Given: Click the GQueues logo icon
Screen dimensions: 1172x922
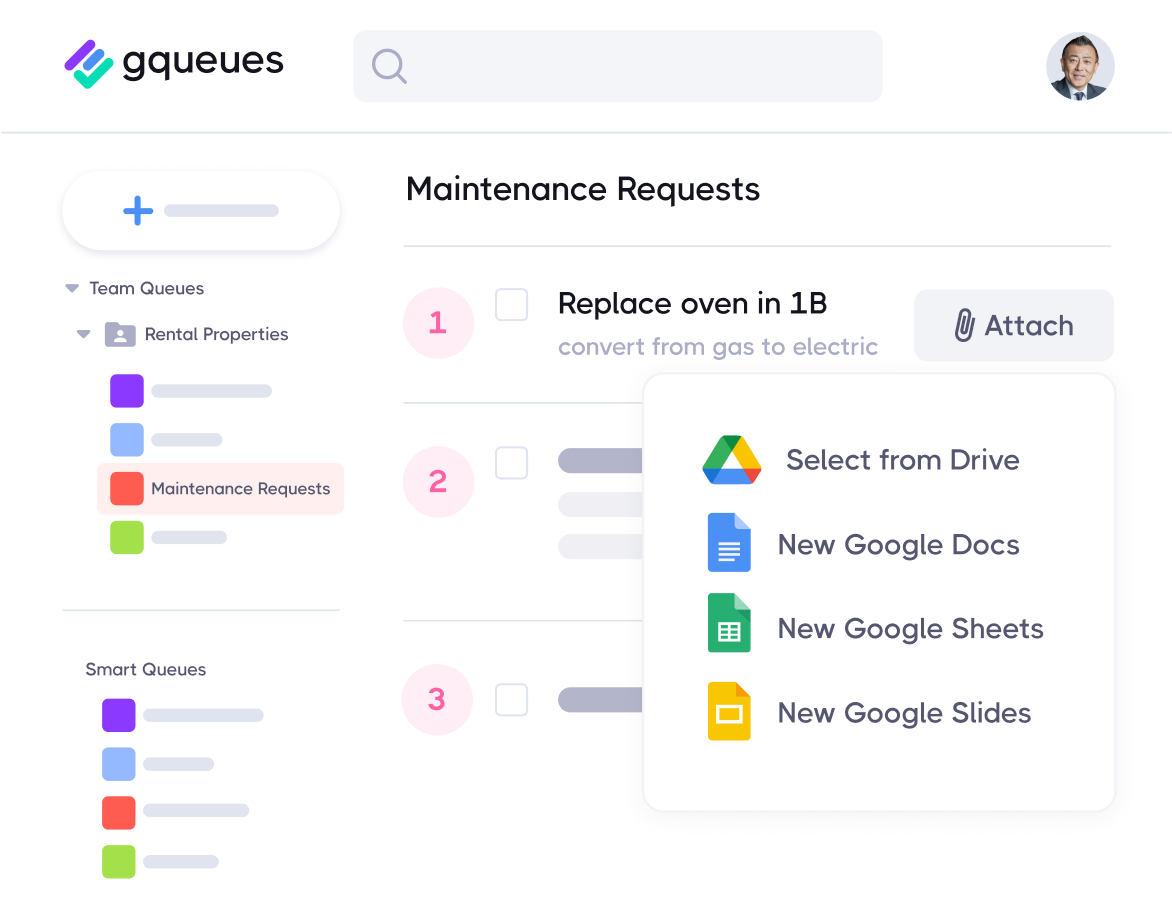Looking at the screenshot, I should click(88, 64).
